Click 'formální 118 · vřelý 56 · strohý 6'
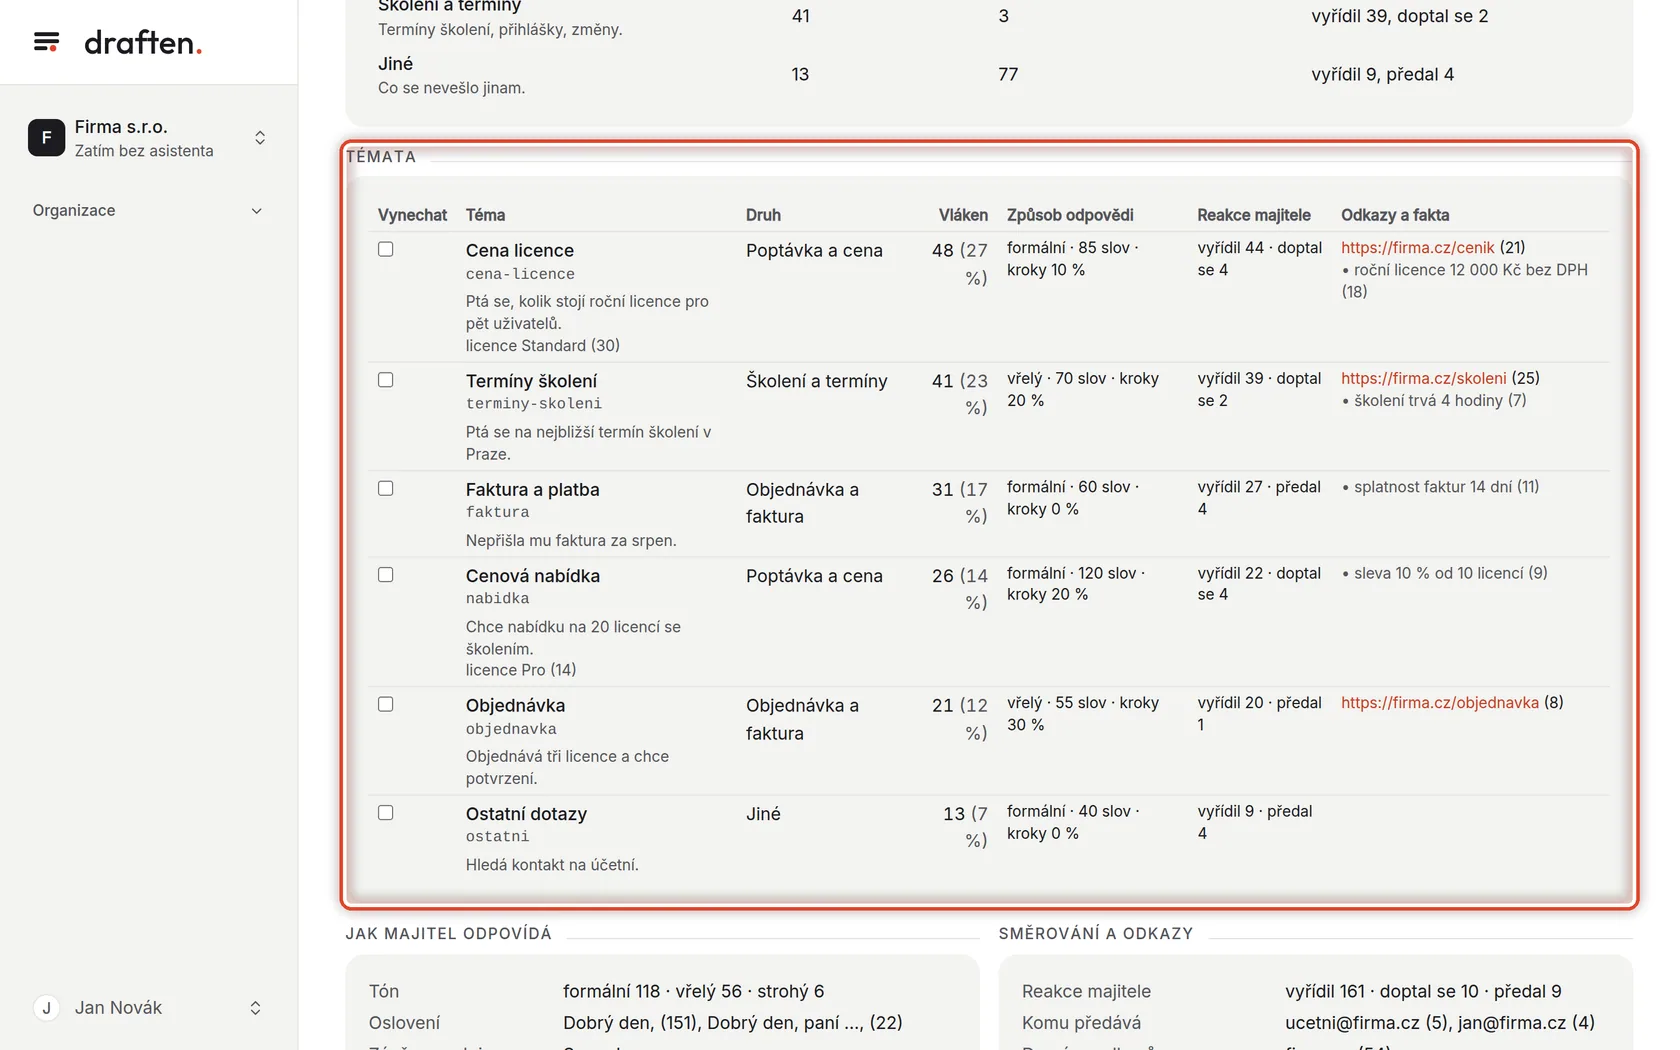 coord(694,992)
